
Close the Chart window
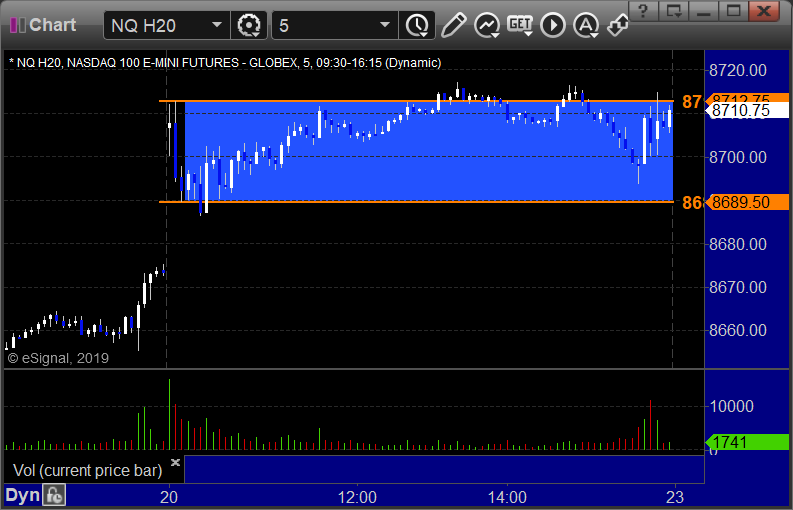point(764,10)
